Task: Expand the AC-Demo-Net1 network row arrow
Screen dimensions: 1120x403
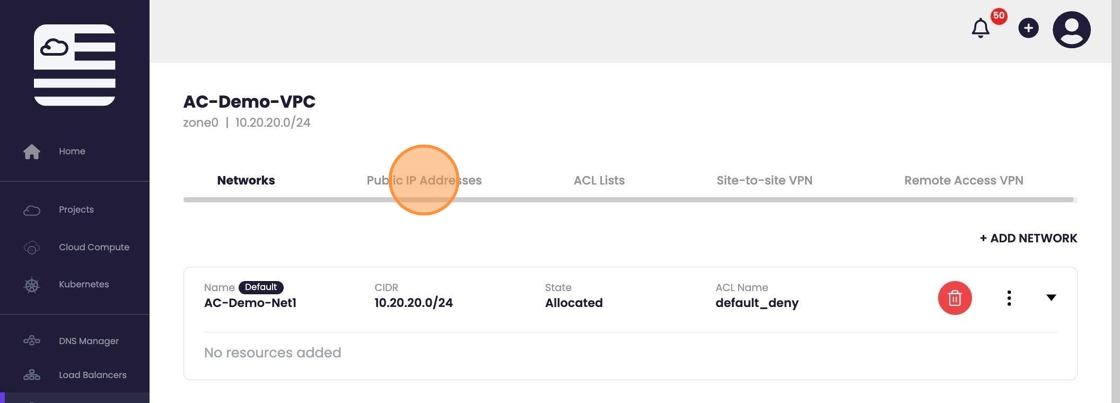Action: 1051,298
